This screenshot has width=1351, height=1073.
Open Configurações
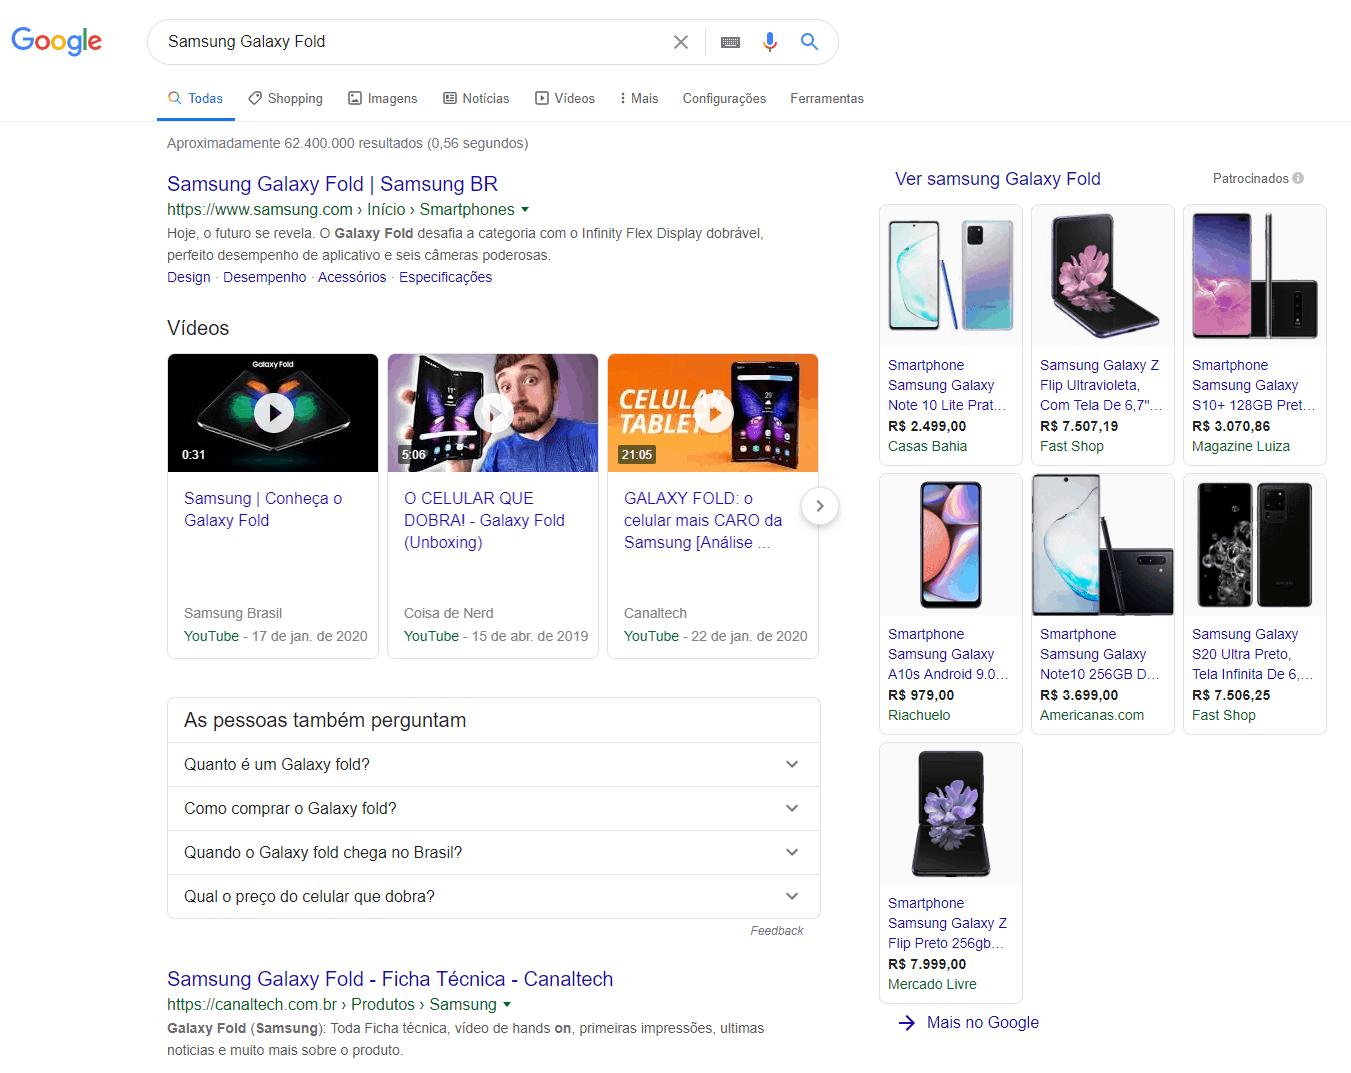point(724,98)
